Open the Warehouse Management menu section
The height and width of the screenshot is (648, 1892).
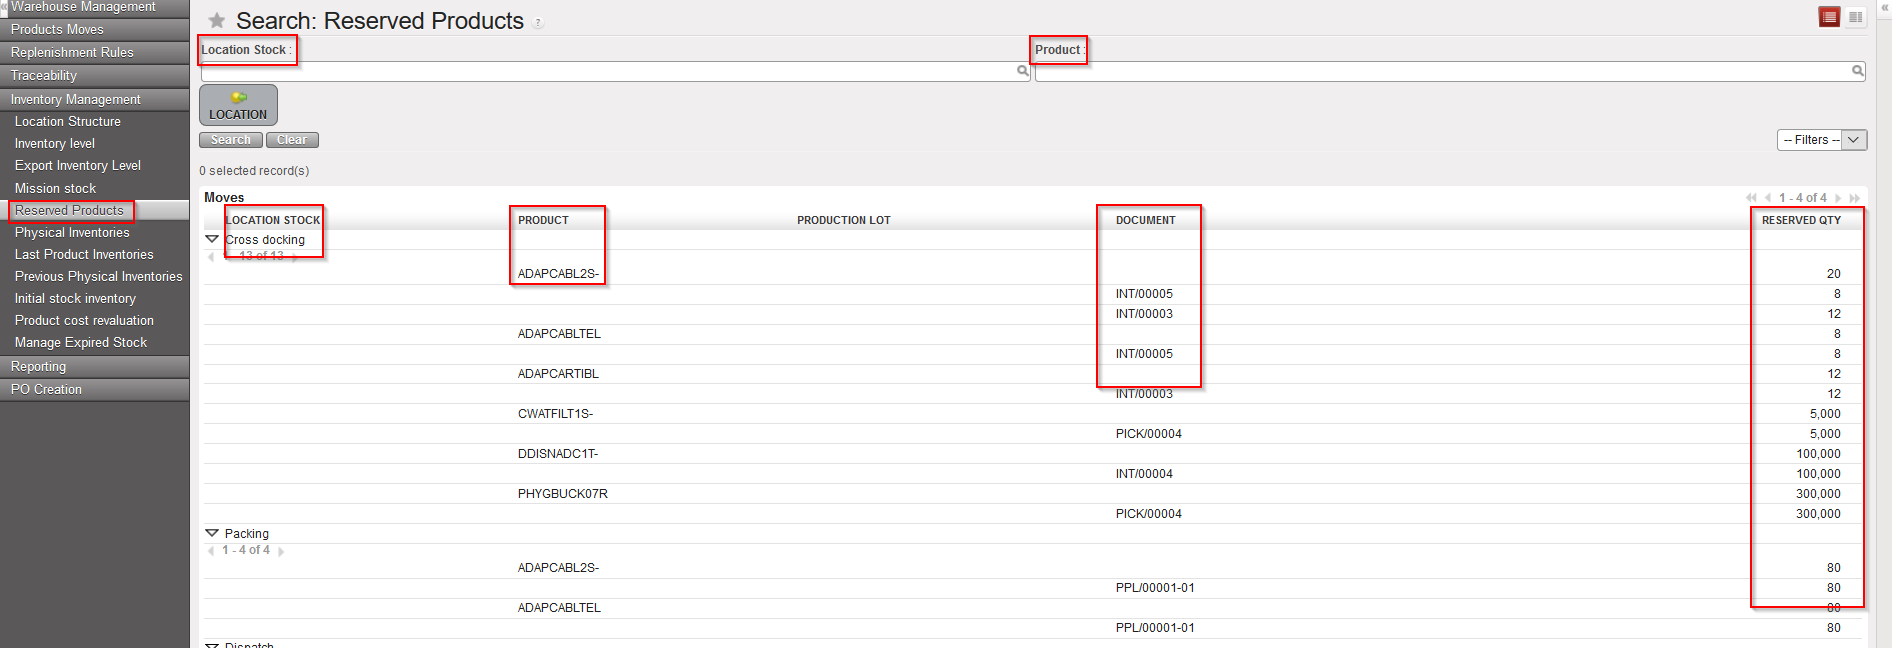click(x=95, y=7)
